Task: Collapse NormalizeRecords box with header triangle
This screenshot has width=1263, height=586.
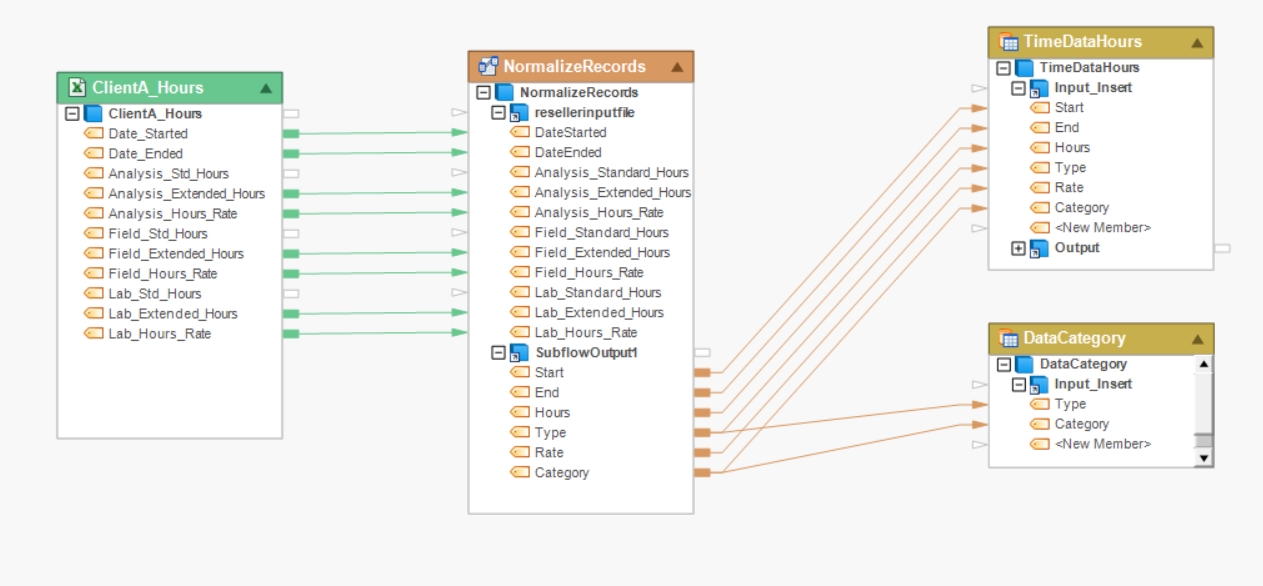Action: (x=677, y=67)
